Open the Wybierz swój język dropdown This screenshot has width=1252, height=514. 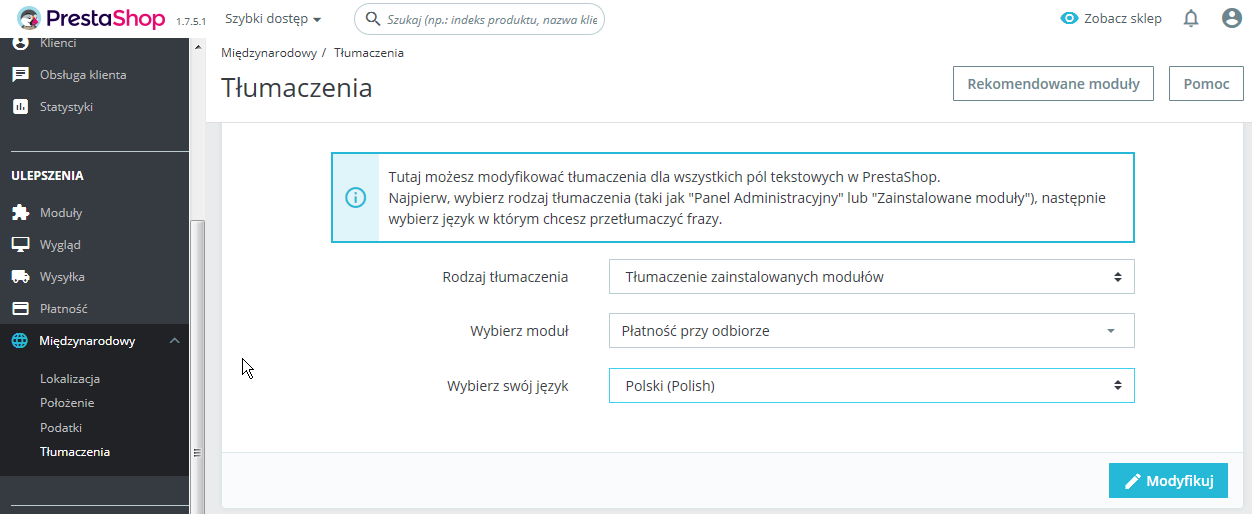(x=871, y=385)
